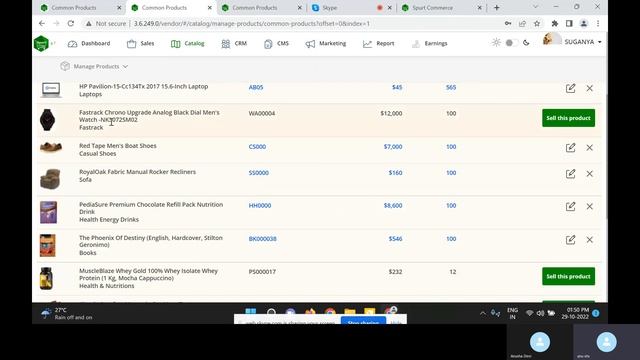Image resolution: width=640 pixels, height=360 pixels.
Task: Open the Sales menu
Action: pyautogui.click(x=140, y=43)
